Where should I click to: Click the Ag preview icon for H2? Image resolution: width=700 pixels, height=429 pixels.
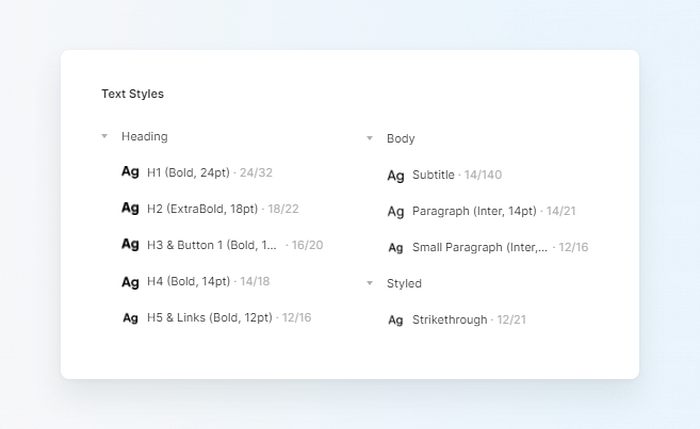pyautogui.click(x=130, y=208)
